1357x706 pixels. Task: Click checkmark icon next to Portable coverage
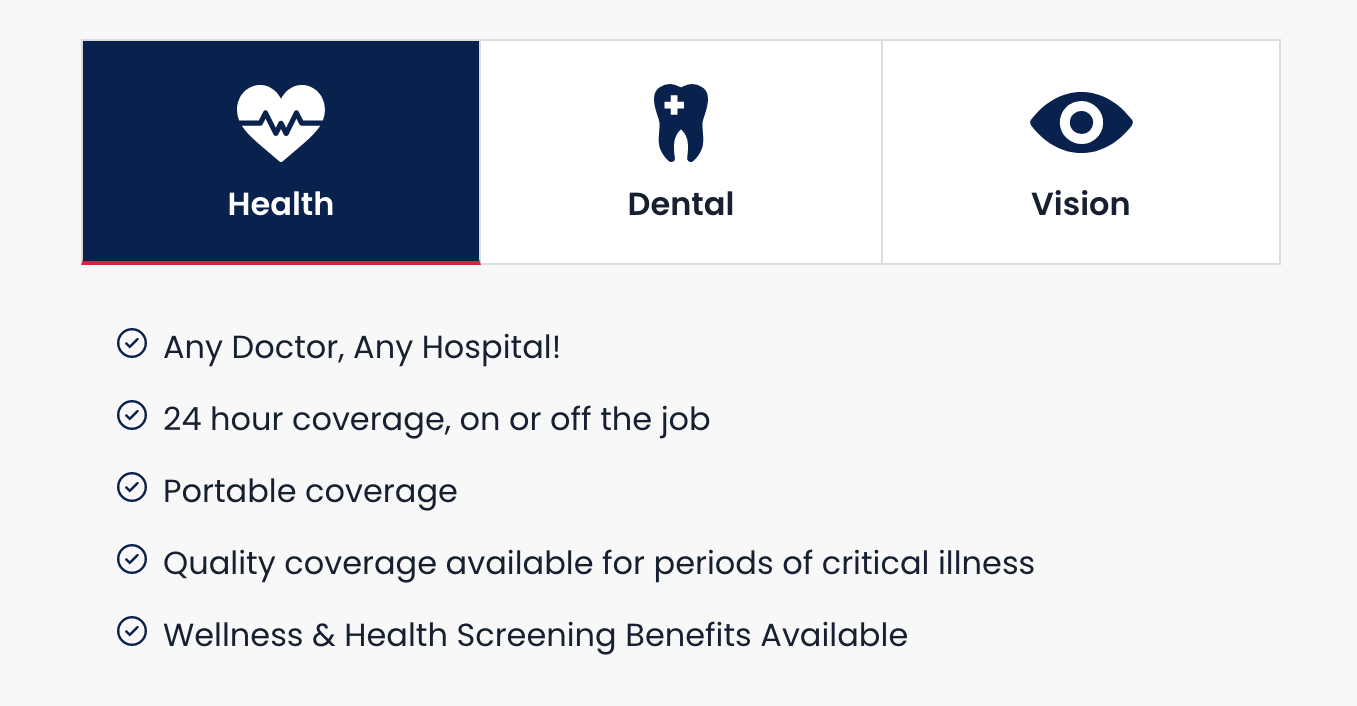click(132, 488)
